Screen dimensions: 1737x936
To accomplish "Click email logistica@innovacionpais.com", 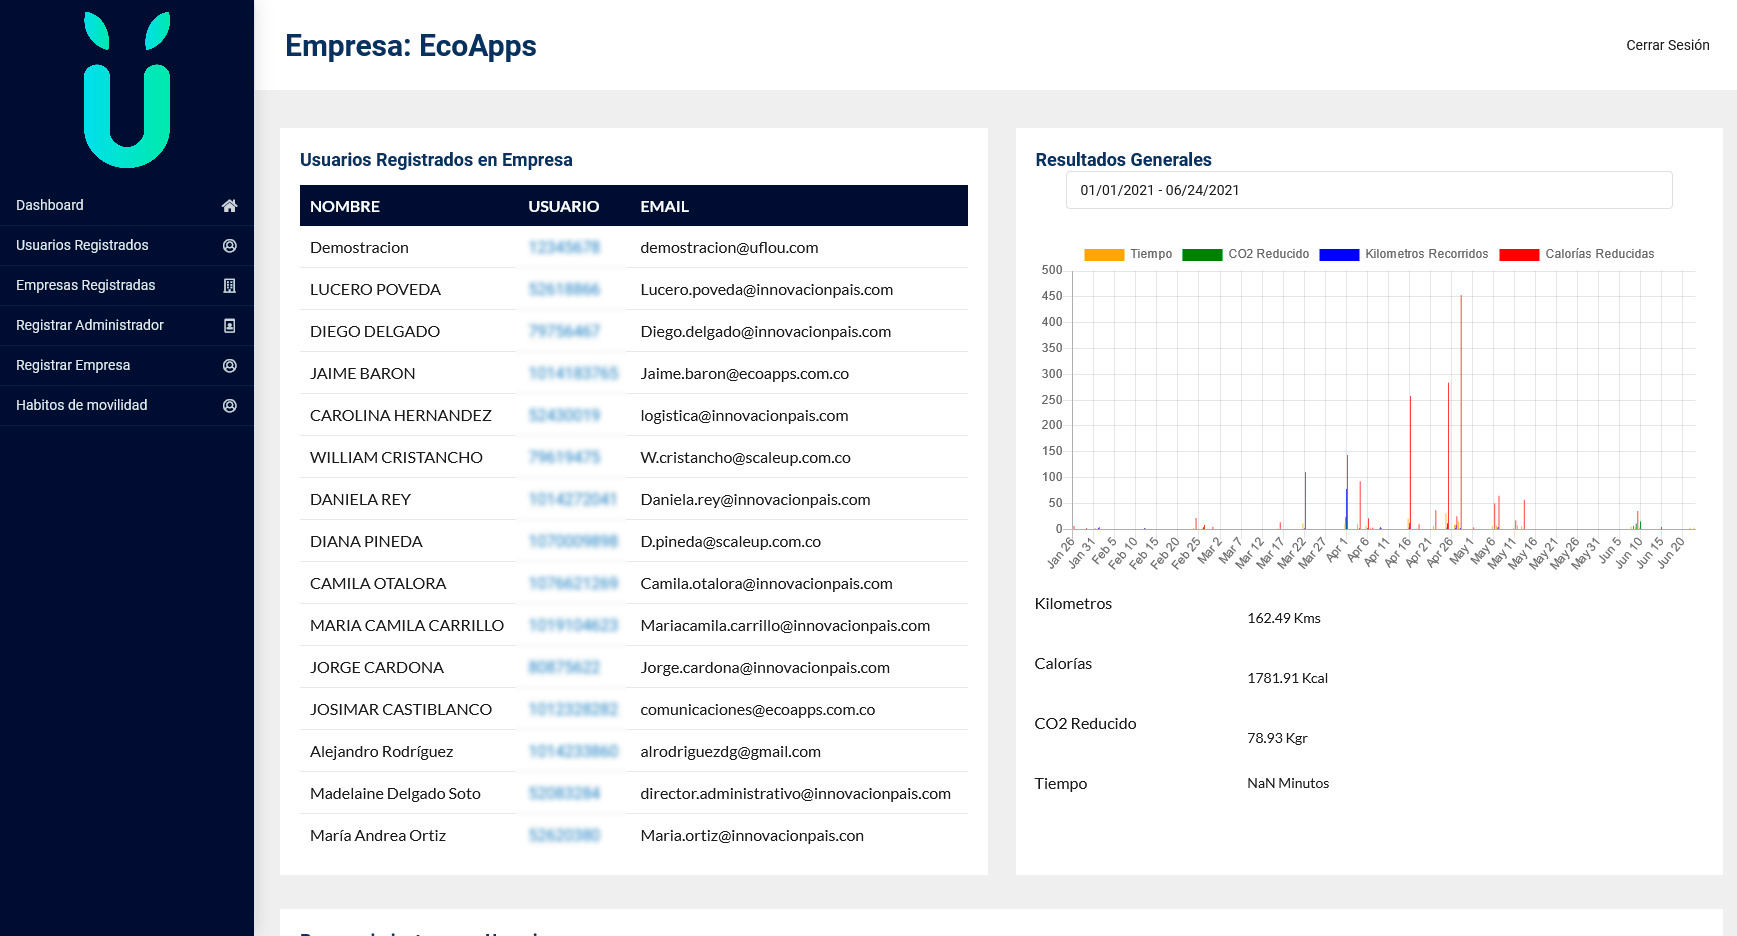I will pos(744,415).
